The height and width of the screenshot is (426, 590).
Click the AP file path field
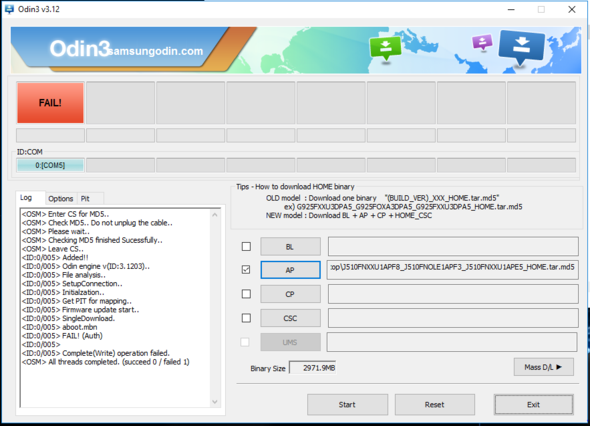click(x=453, y=269)
